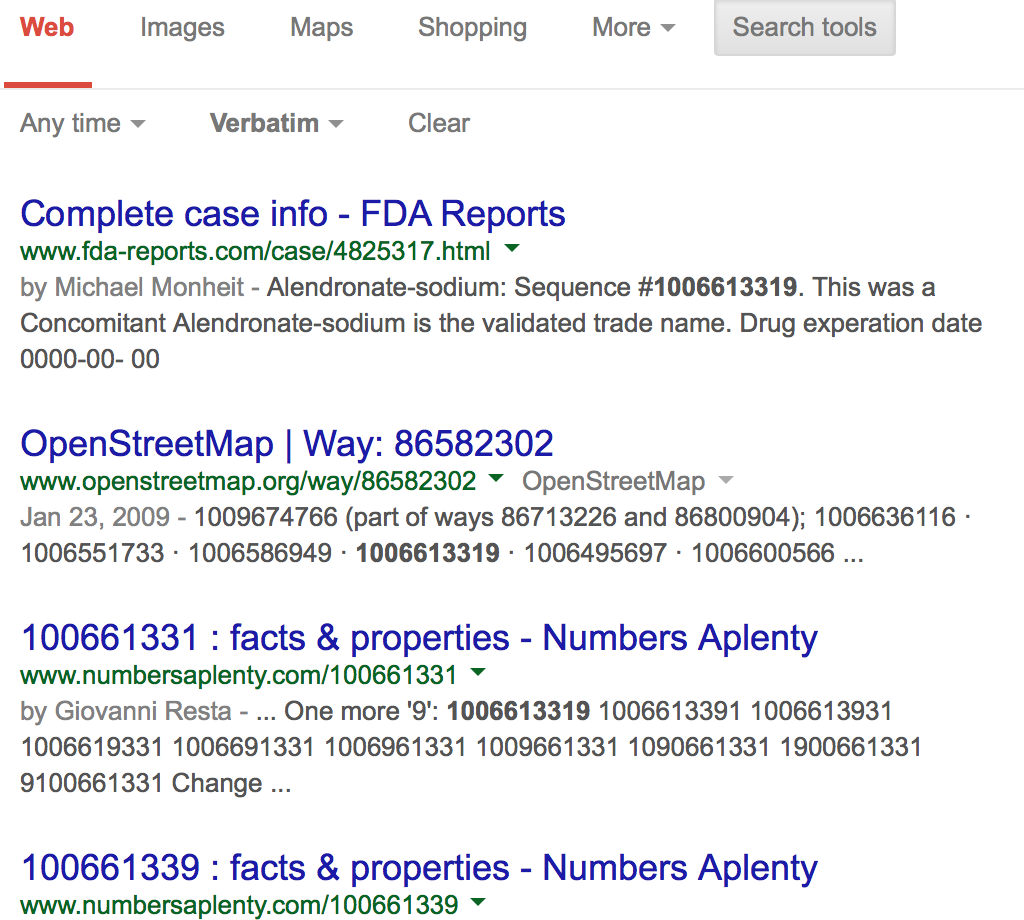
Task: Open Complete case info FDA Reports result
Action: pyautogui.click(x=293, y=214)
